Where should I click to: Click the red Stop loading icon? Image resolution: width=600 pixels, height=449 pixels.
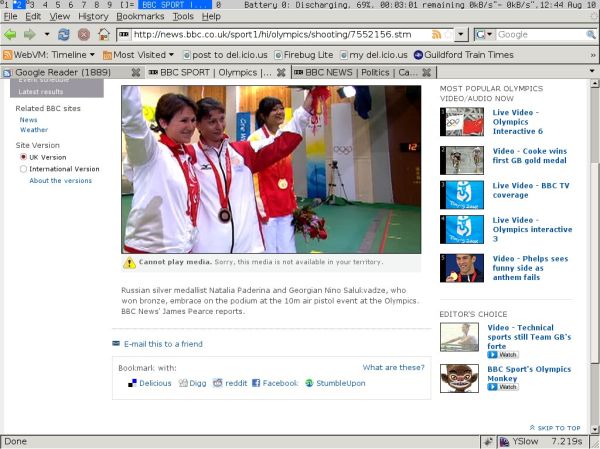[83, 35]
